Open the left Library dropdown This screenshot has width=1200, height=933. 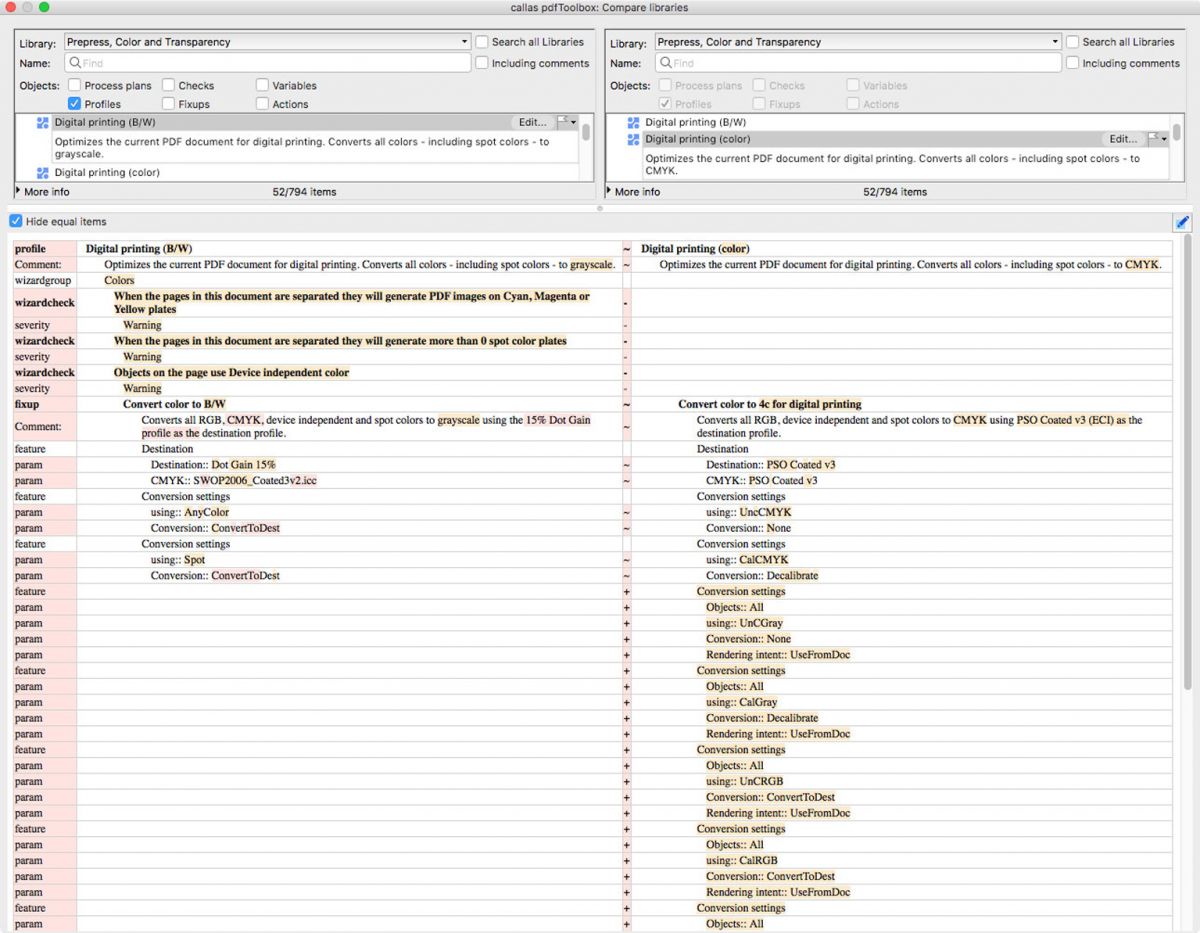[267, 42]
